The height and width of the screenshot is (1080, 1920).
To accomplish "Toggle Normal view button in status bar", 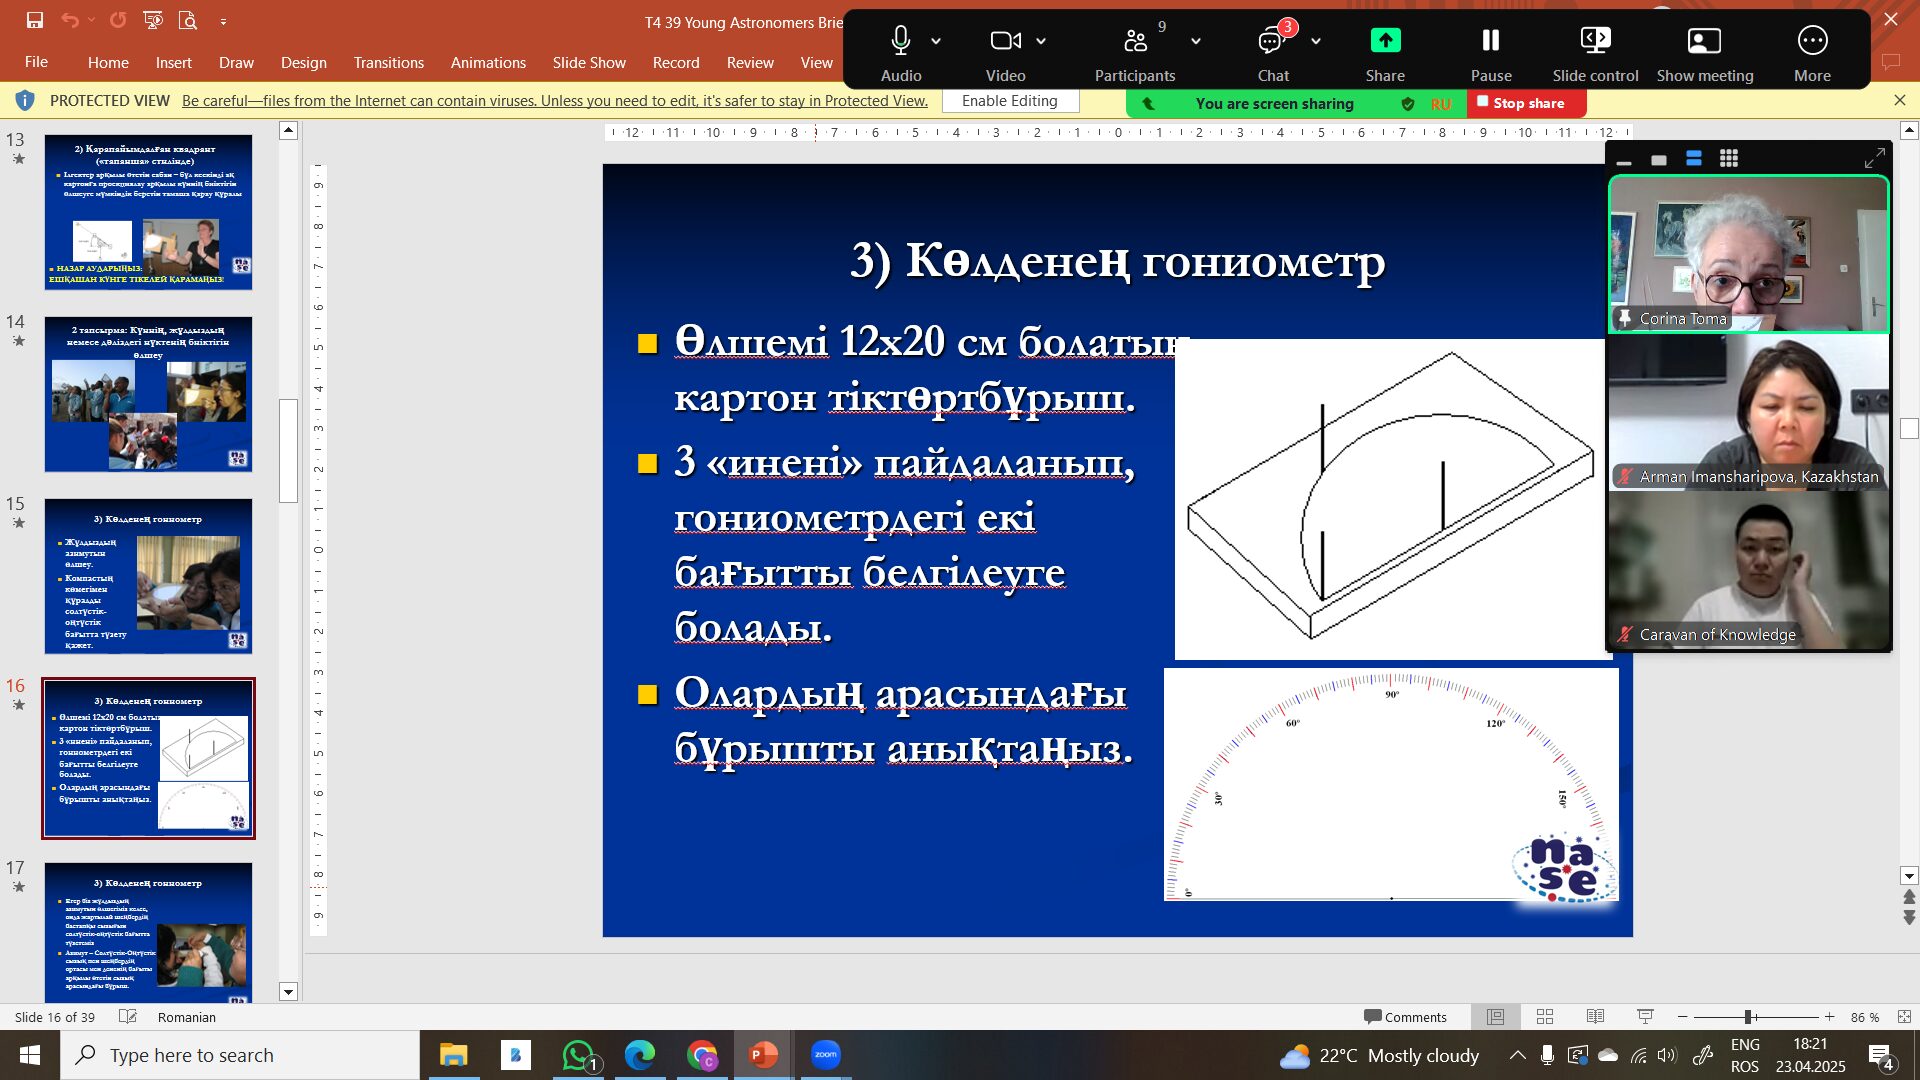I will pyautogui.click(x=1495, y=1017).
